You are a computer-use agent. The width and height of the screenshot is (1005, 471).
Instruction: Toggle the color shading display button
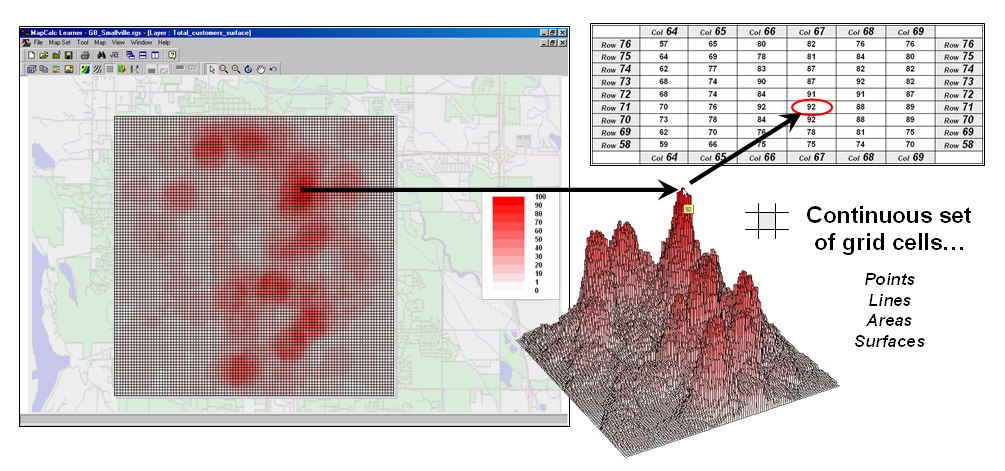click(x=85, y=69)
